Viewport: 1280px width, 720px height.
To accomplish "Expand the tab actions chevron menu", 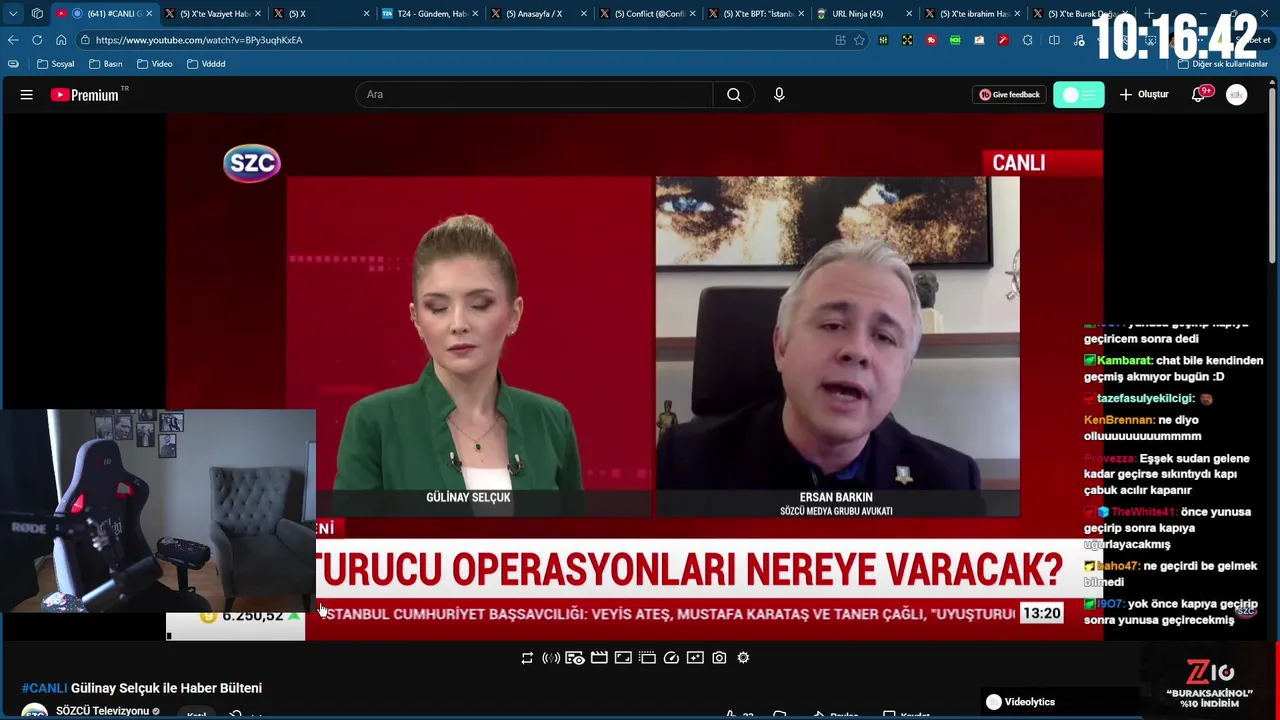I will coord(13,14).
